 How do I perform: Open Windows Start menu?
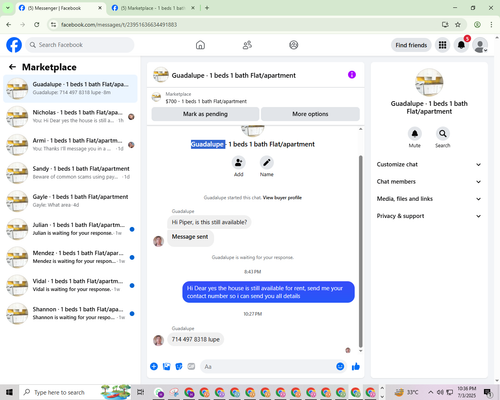pos(9,392)
